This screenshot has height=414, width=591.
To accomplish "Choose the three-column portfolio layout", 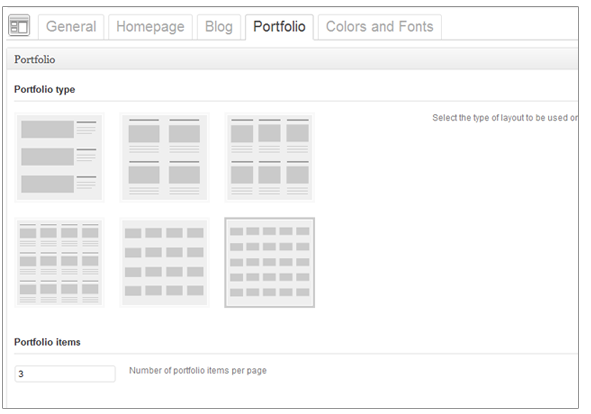I will (x=269, y=157).
